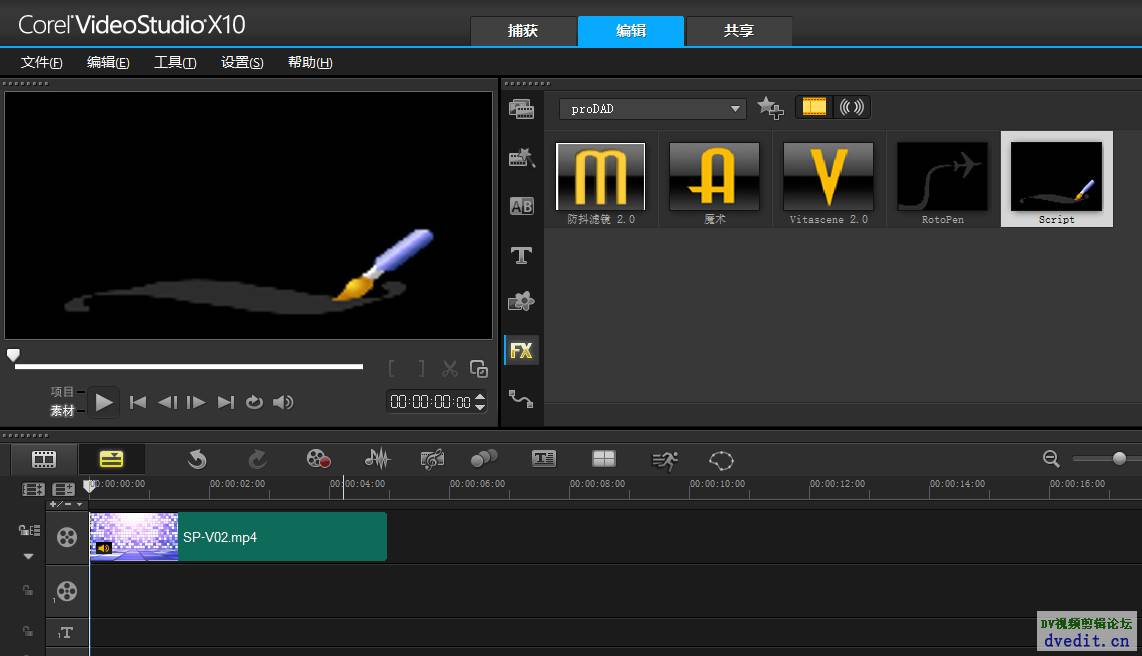Open the Title (T) library in the sidebar

(521, 255)
